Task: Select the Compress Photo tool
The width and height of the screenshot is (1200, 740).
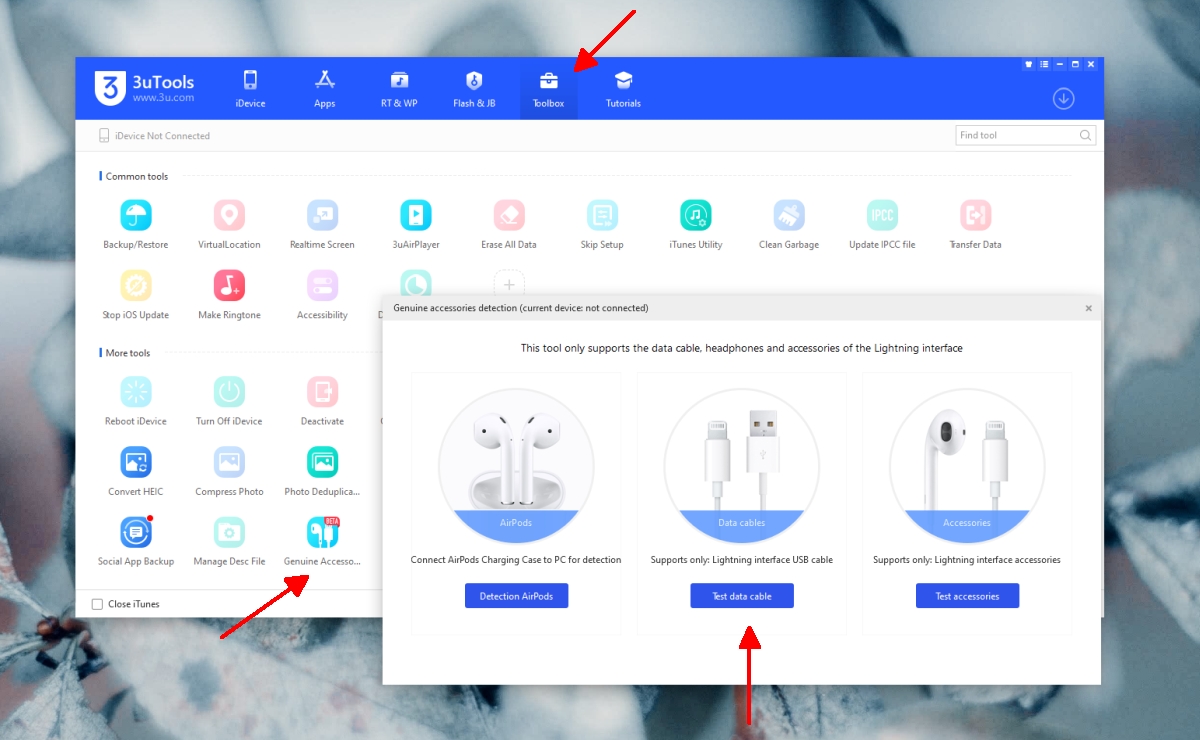Action: [x=228, y=470]
